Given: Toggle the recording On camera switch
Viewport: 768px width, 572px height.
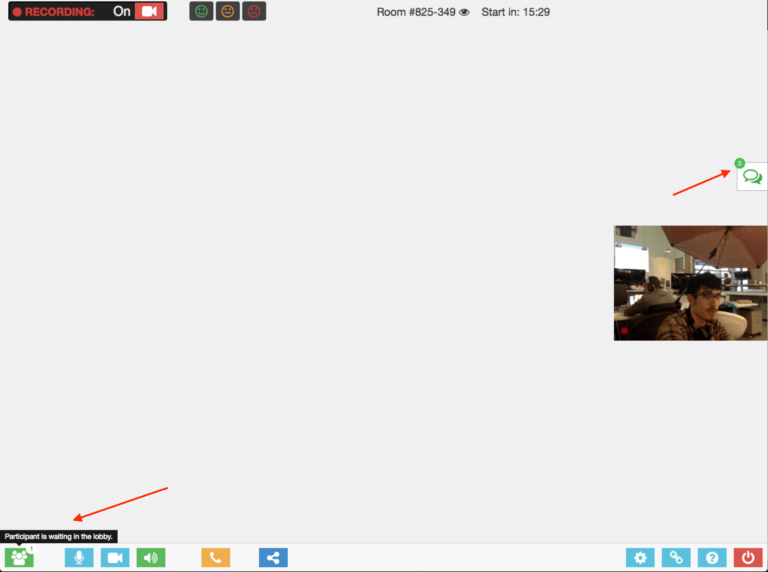Looking at the screenshot, I should [x=149, y=11].
